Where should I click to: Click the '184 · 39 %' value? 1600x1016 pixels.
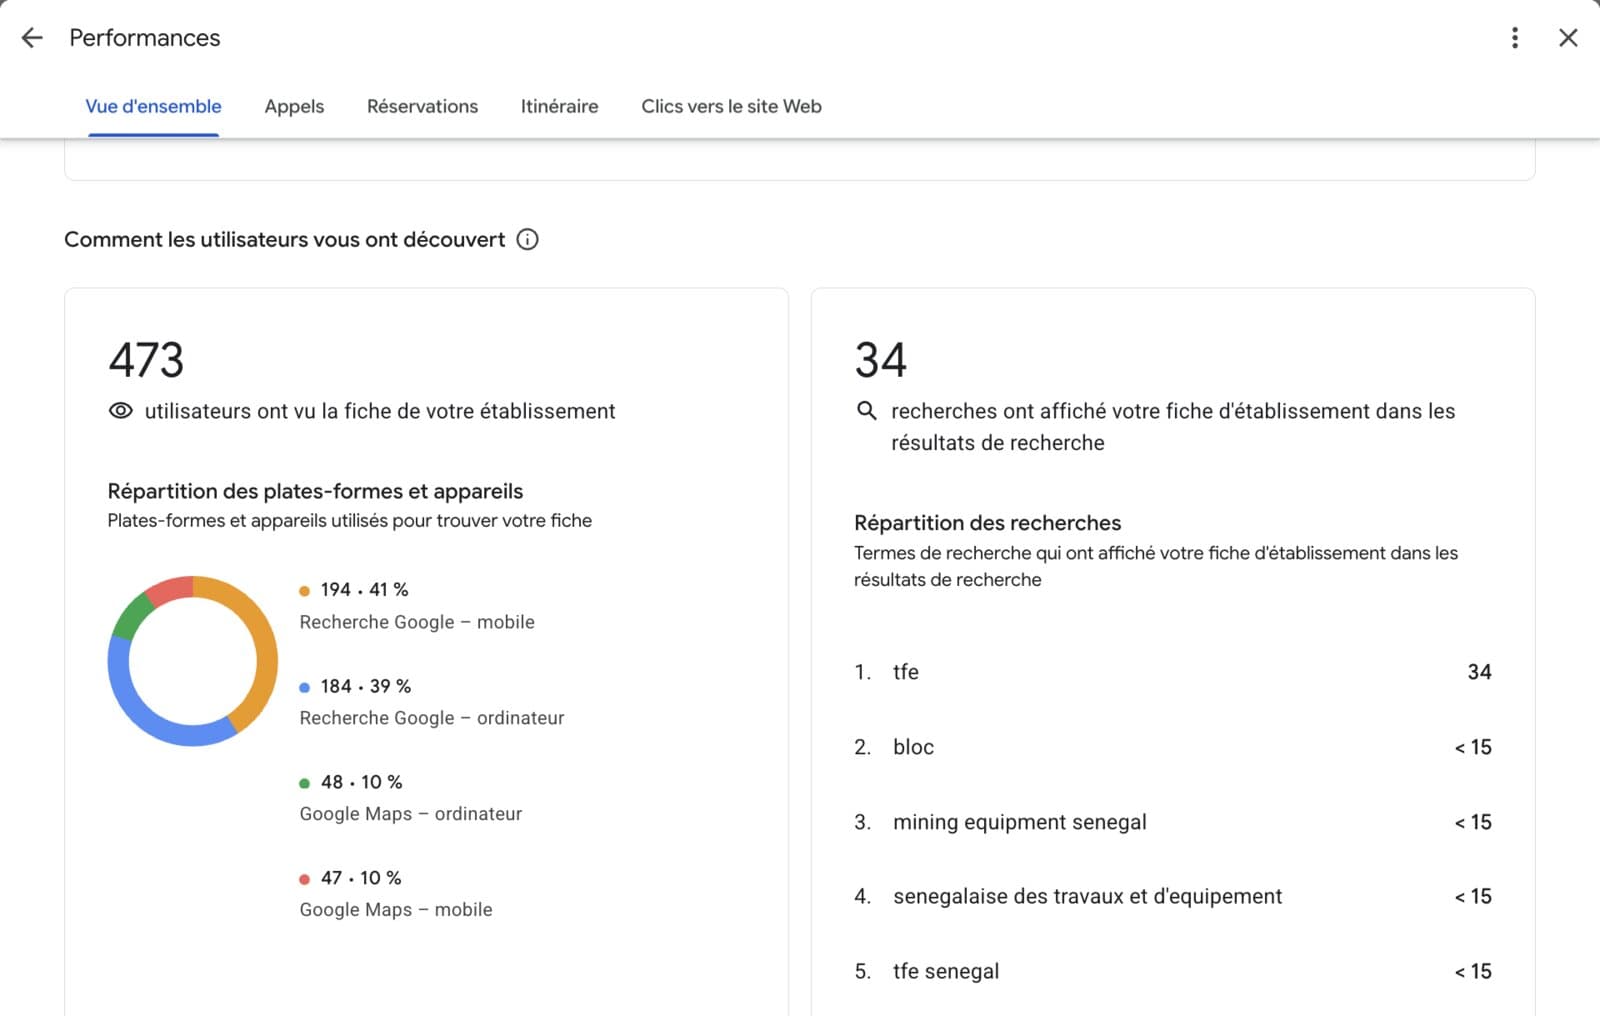(x=366, y=686)
